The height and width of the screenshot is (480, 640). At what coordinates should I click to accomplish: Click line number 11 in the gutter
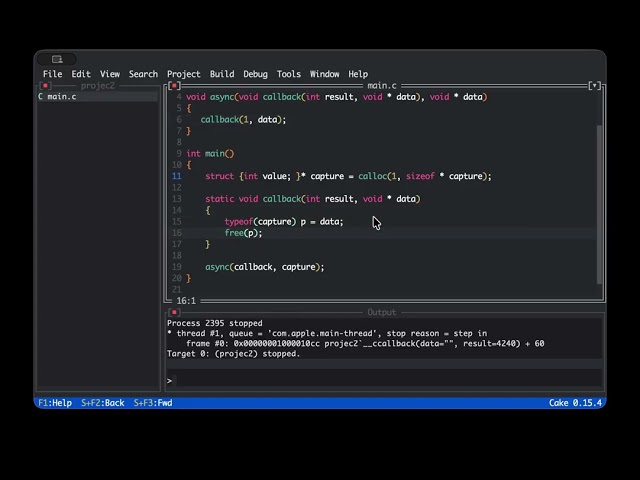coord(177,176)
